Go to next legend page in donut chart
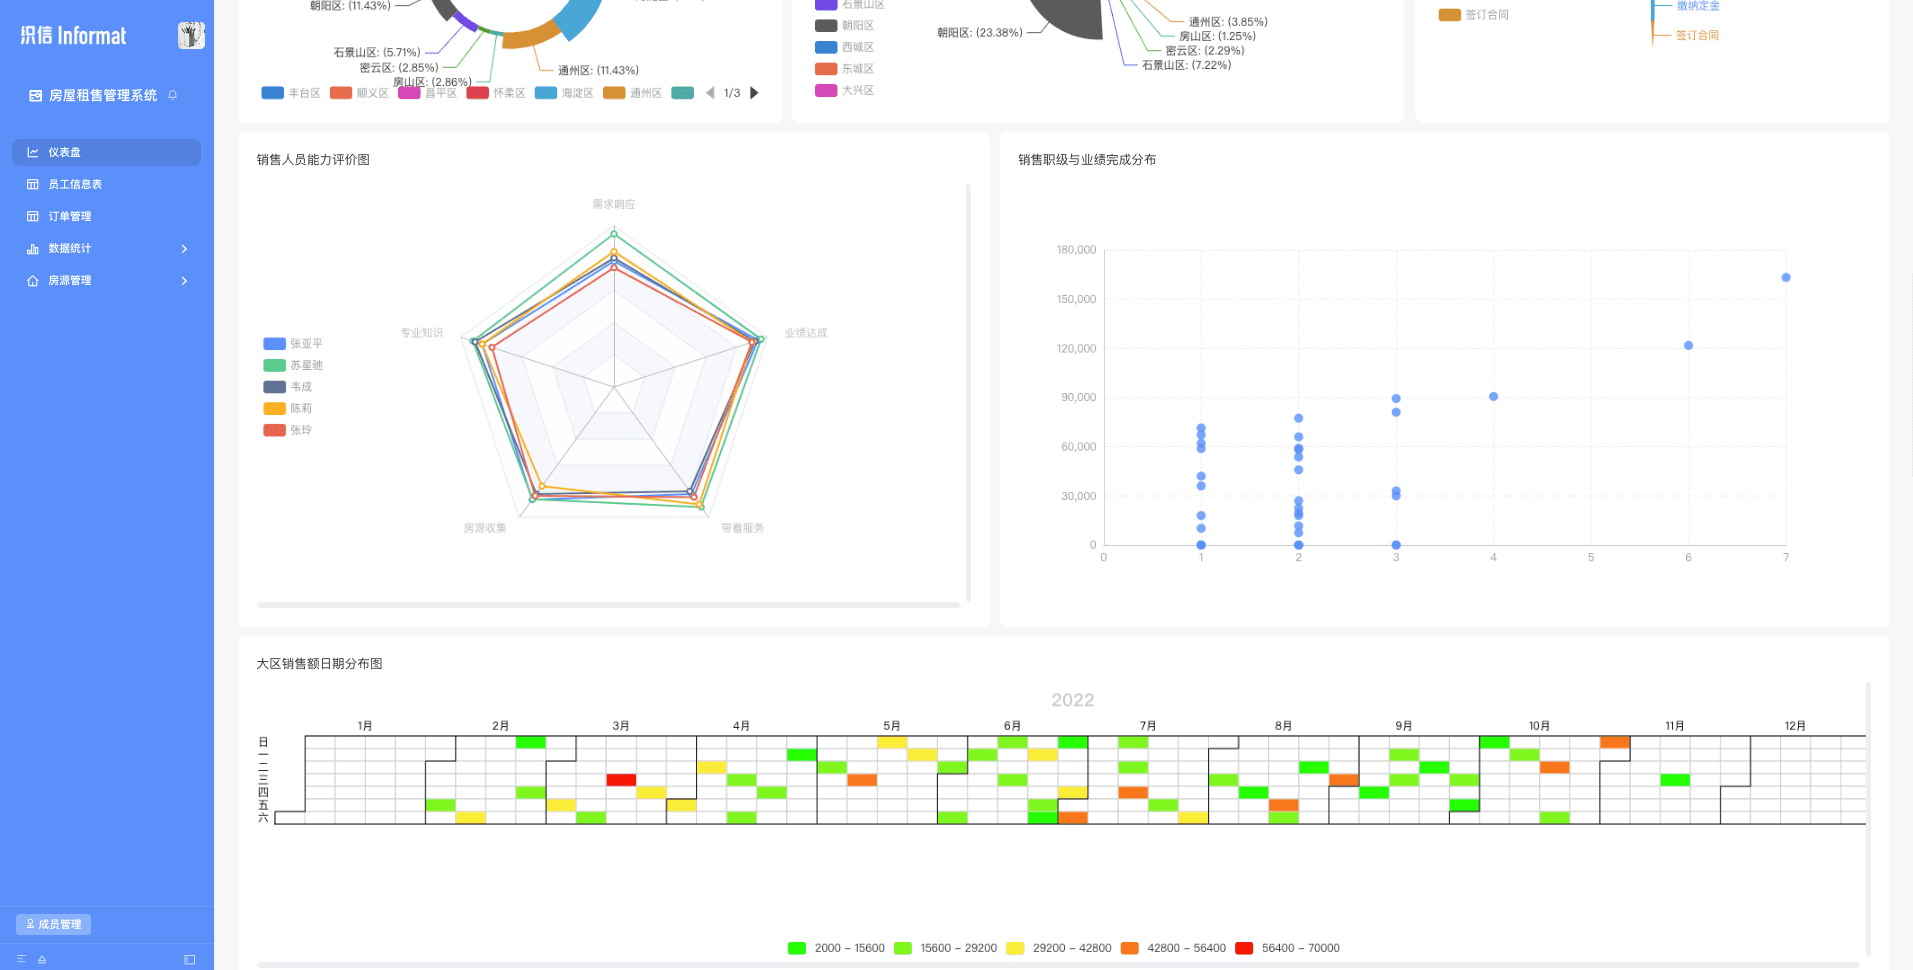Image resolution: width=1913 pixels, height=970 pixels. pyautogui.click(x=755, y=93)
